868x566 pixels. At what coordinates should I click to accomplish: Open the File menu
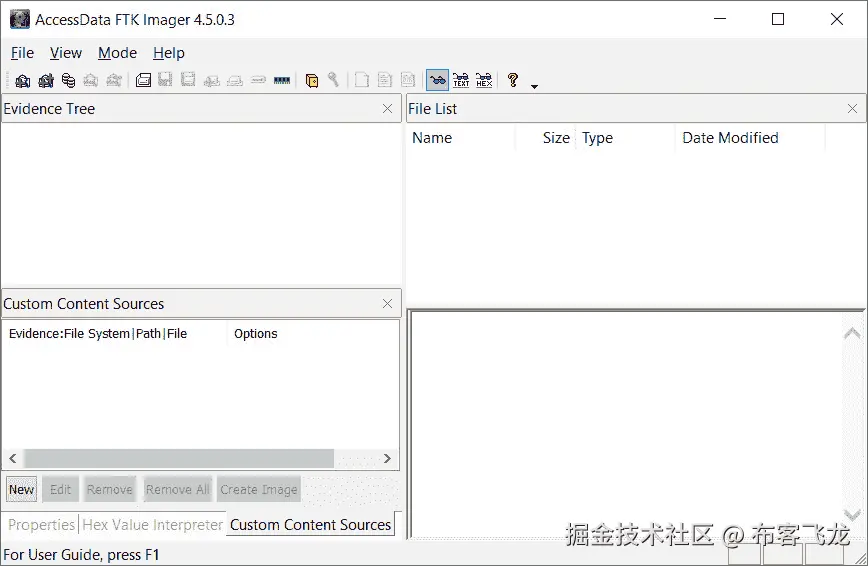22,53
